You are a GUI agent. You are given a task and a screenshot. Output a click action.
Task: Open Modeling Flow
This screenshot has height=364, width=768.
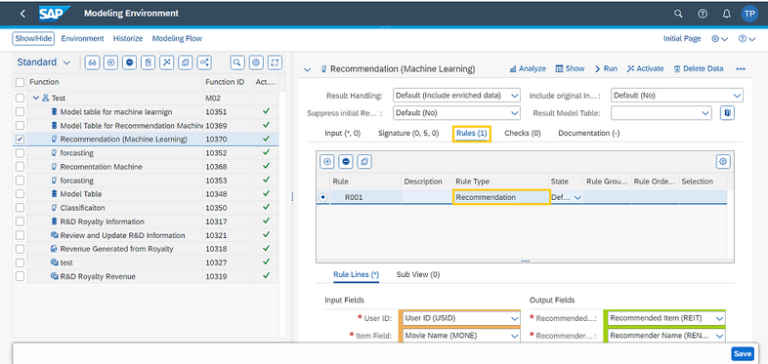[177, 38]
